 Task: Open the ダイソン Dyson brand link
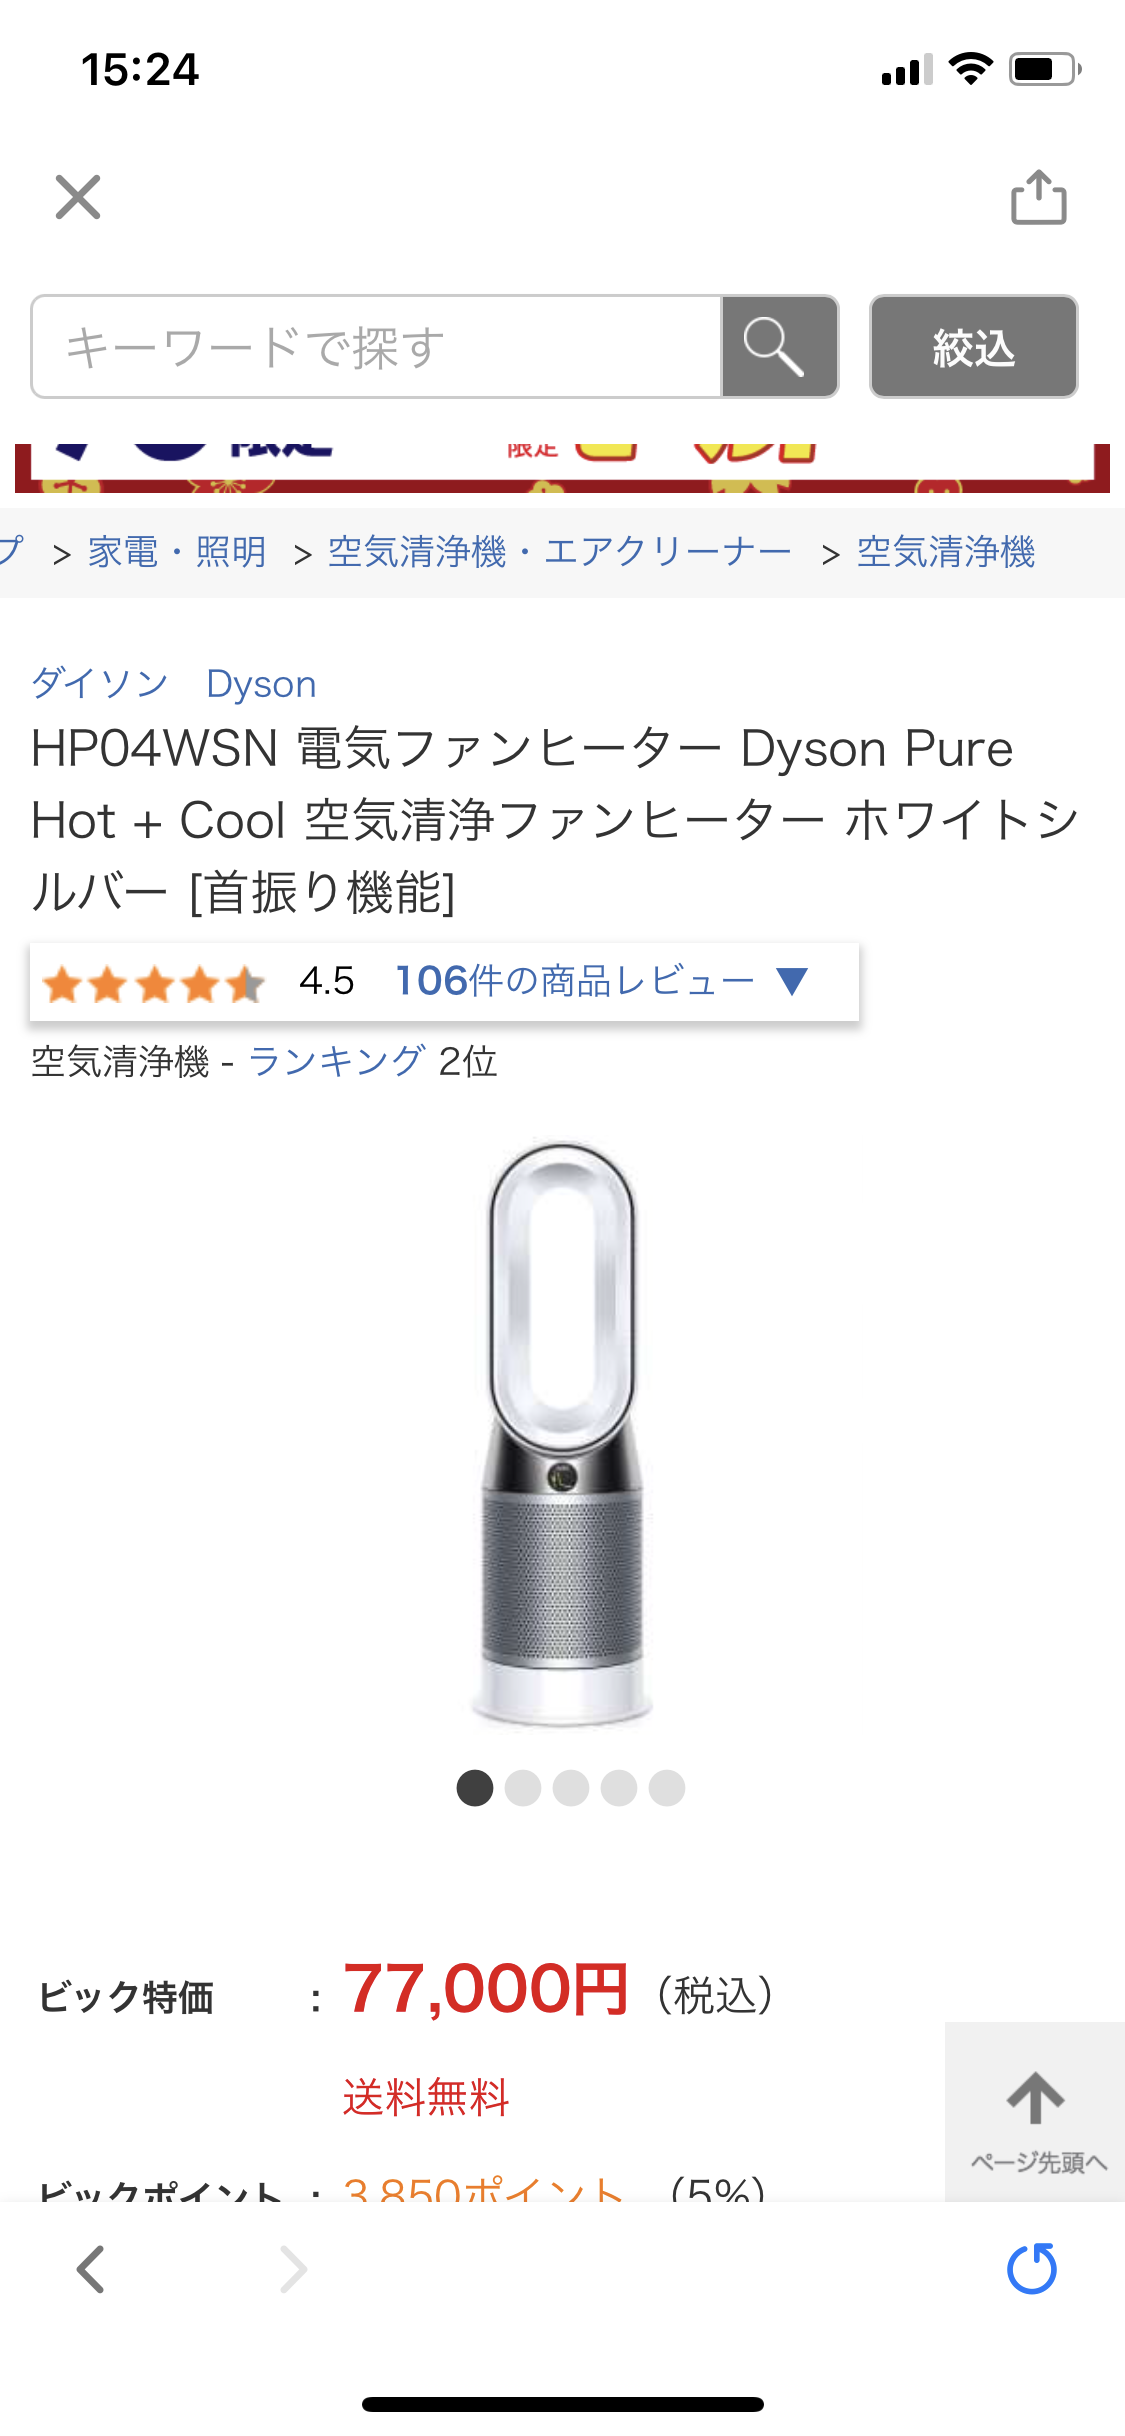tap(174, 684)
